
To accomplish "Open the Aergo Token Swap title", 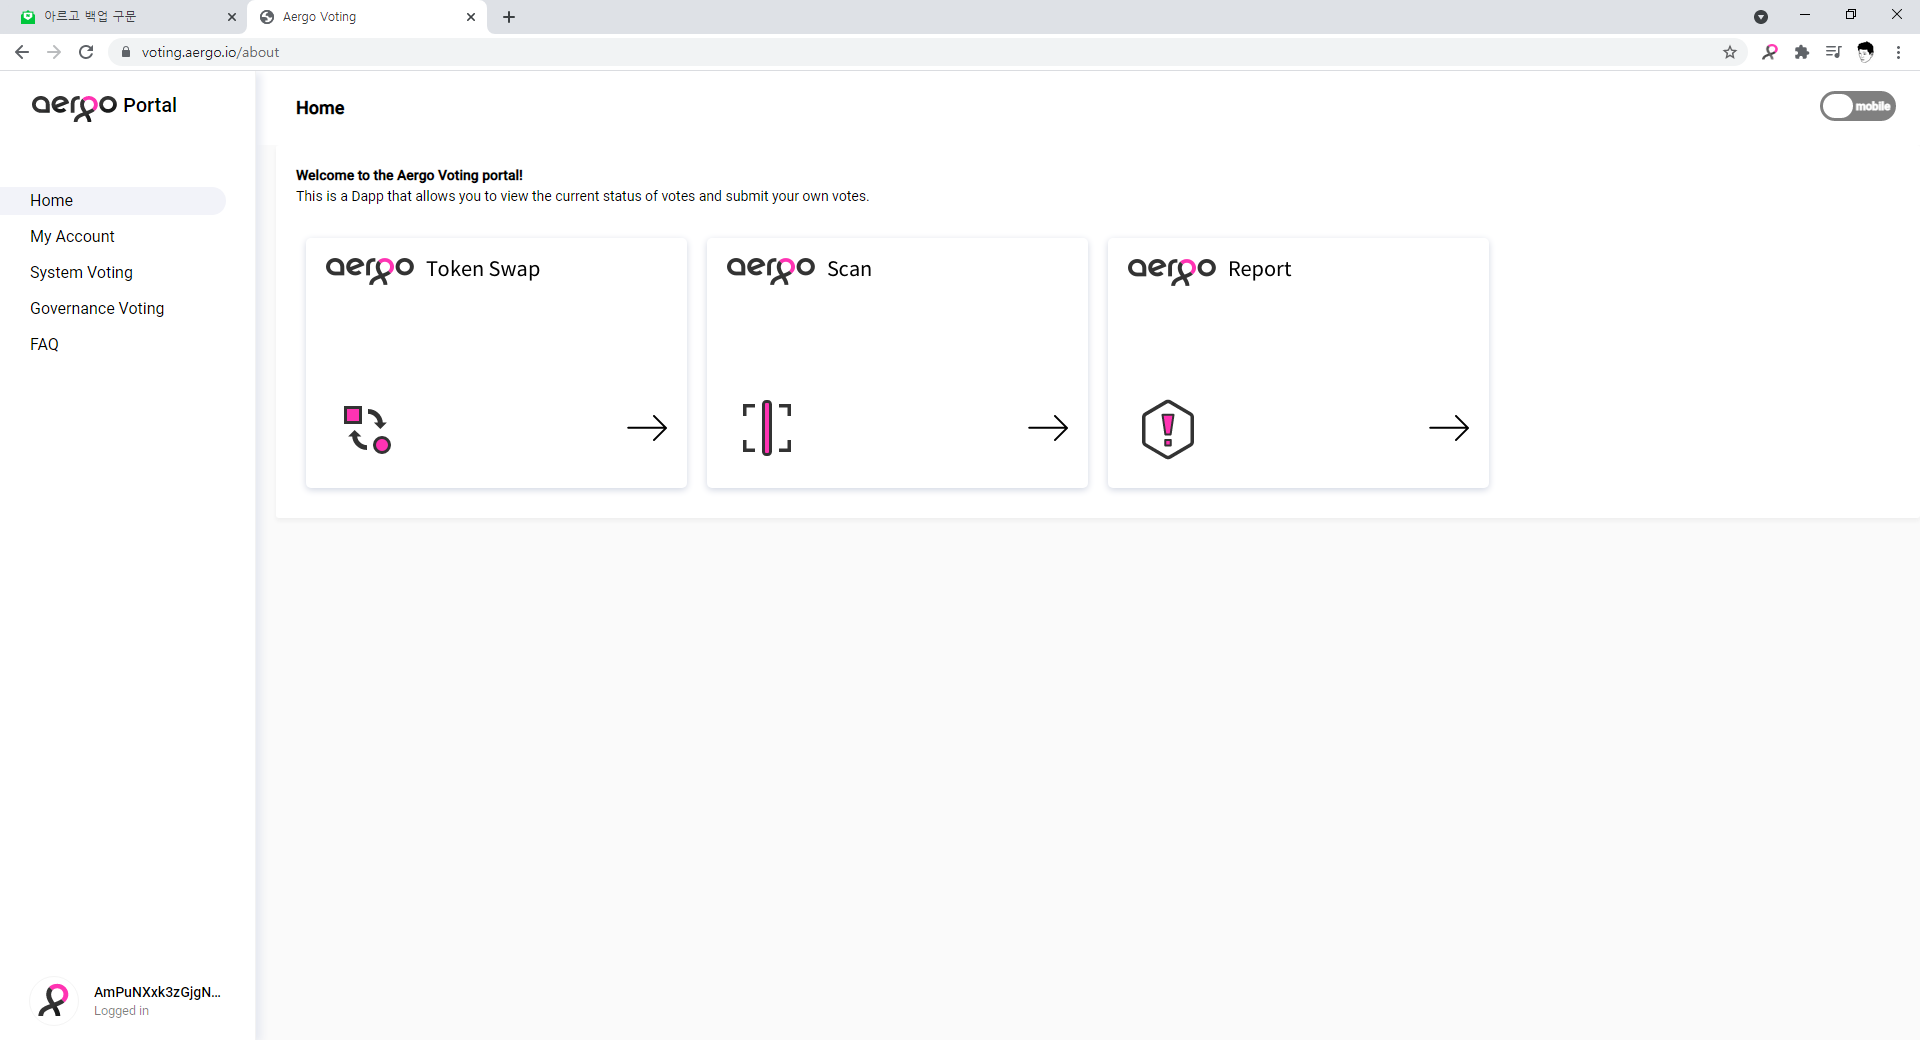I will click(433, 269).
